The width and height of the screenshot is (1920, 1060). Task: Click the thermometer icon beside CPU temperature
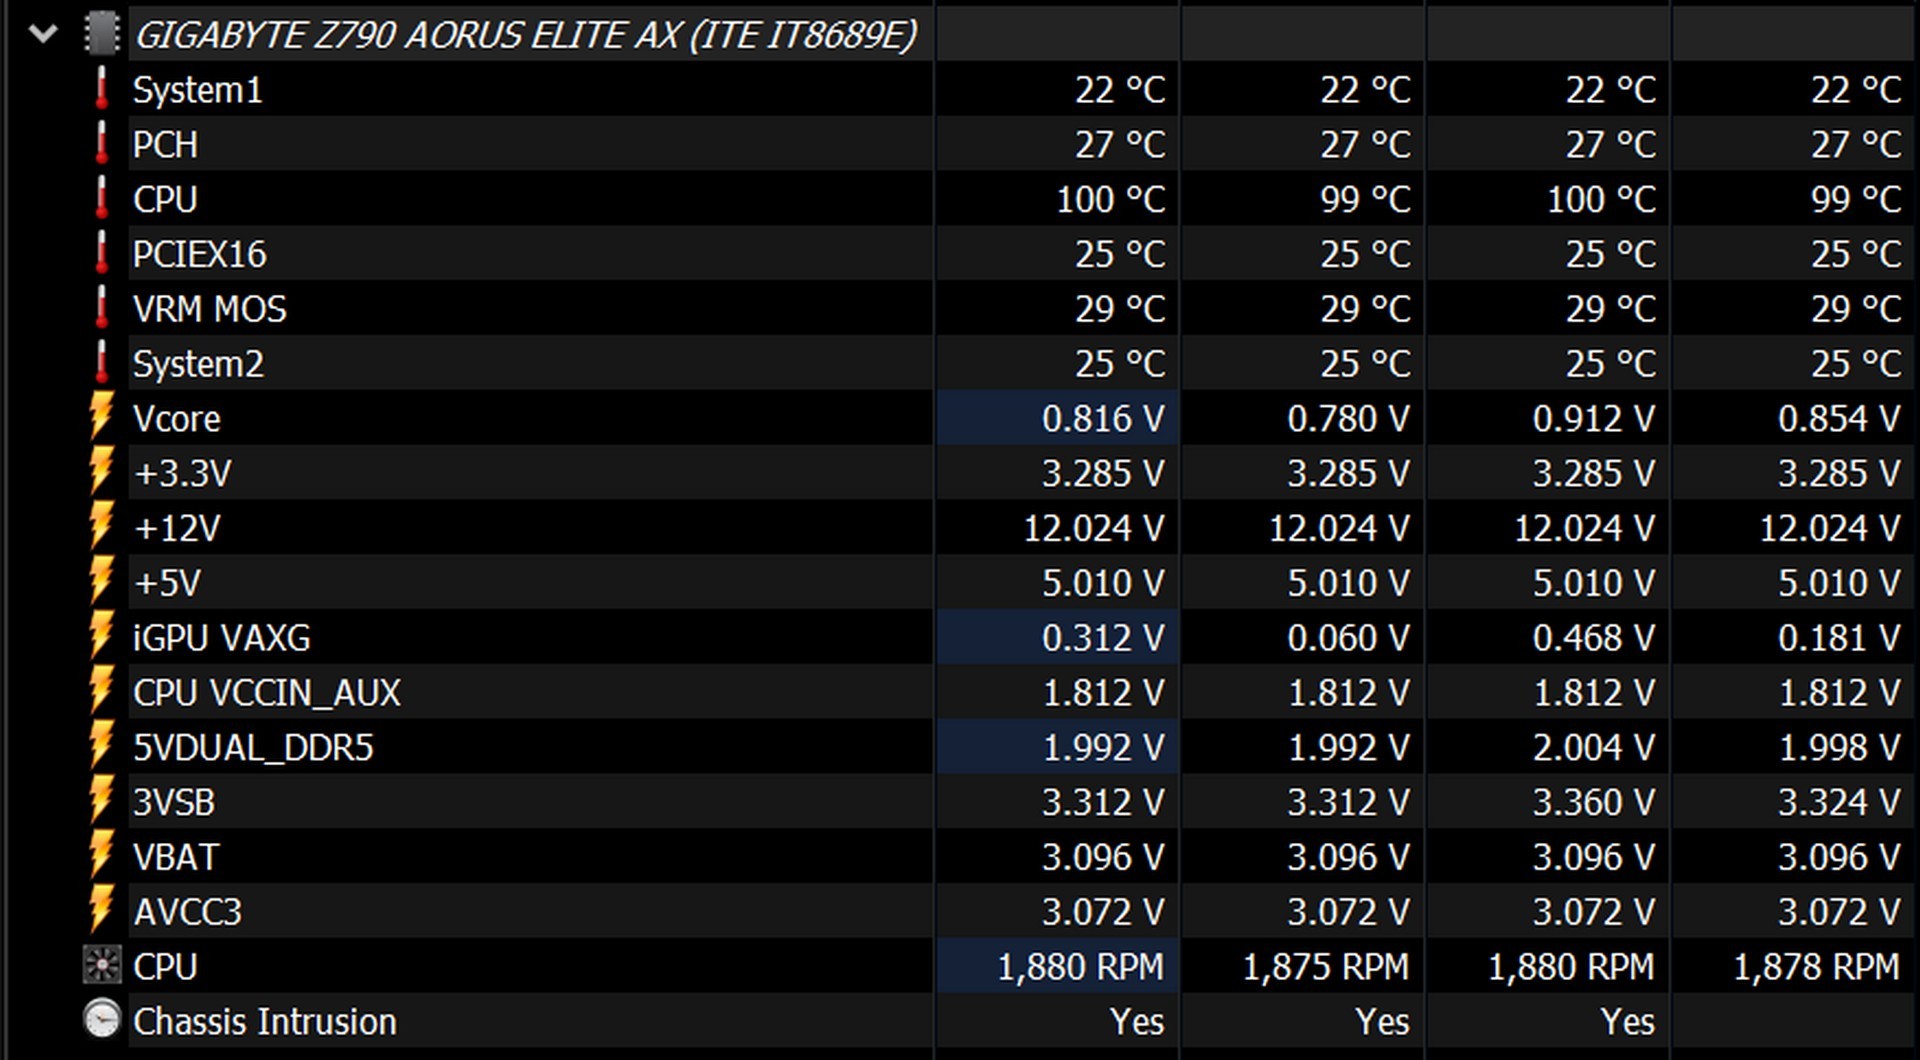(x=102, y=199)
